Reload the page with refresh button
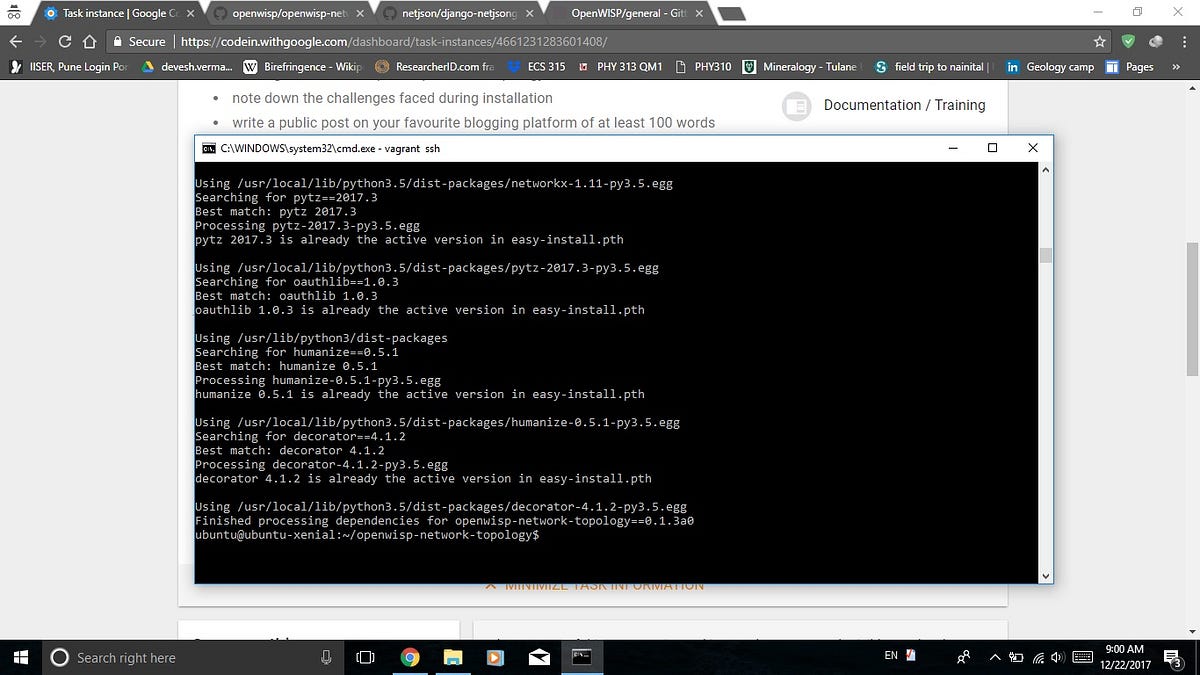 [x=63, y=43]
